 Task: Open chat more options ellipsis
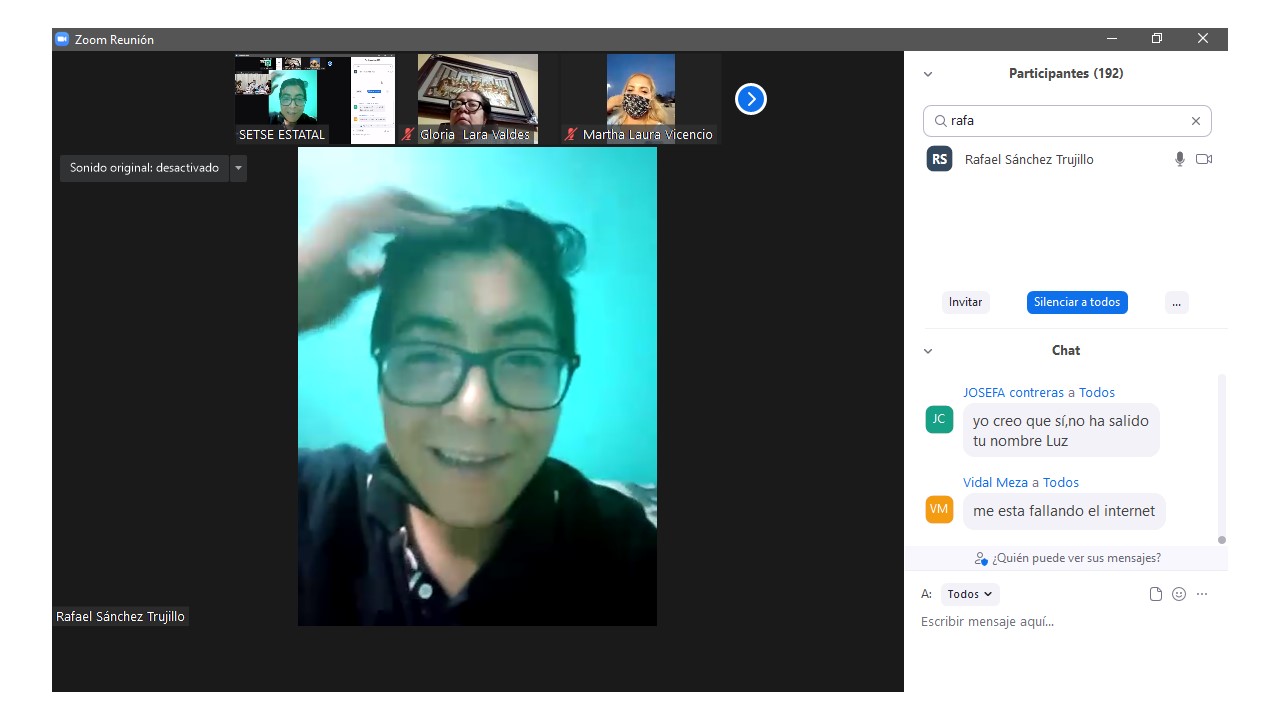click(x=1202, y=594)
